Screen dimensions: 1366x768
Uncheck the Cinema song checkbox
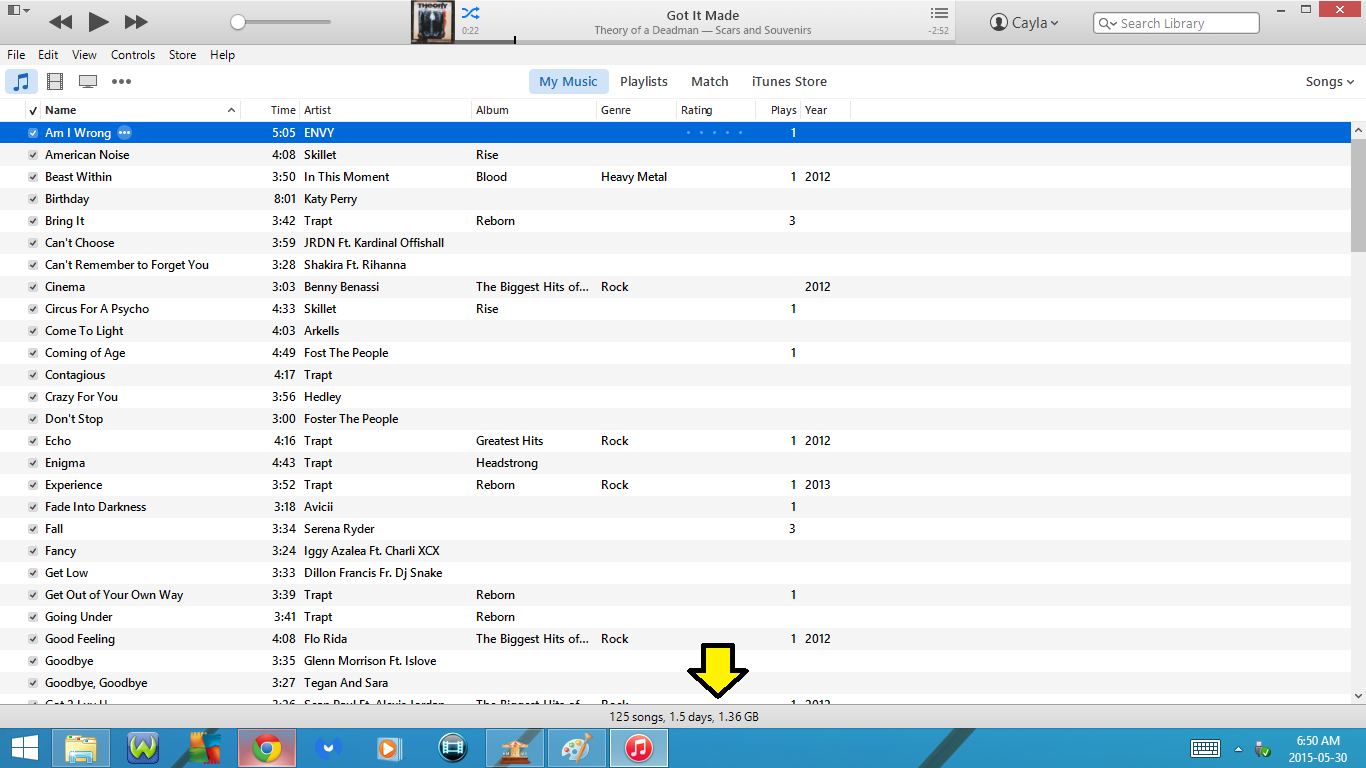[33, 287]
